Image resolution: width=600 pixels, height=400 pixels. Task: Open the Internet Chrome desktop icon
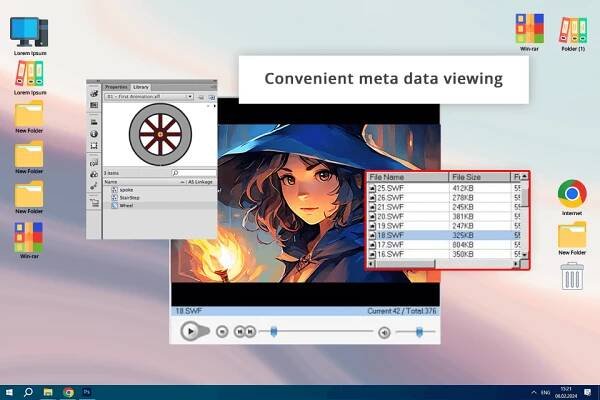tap(572, 194)
